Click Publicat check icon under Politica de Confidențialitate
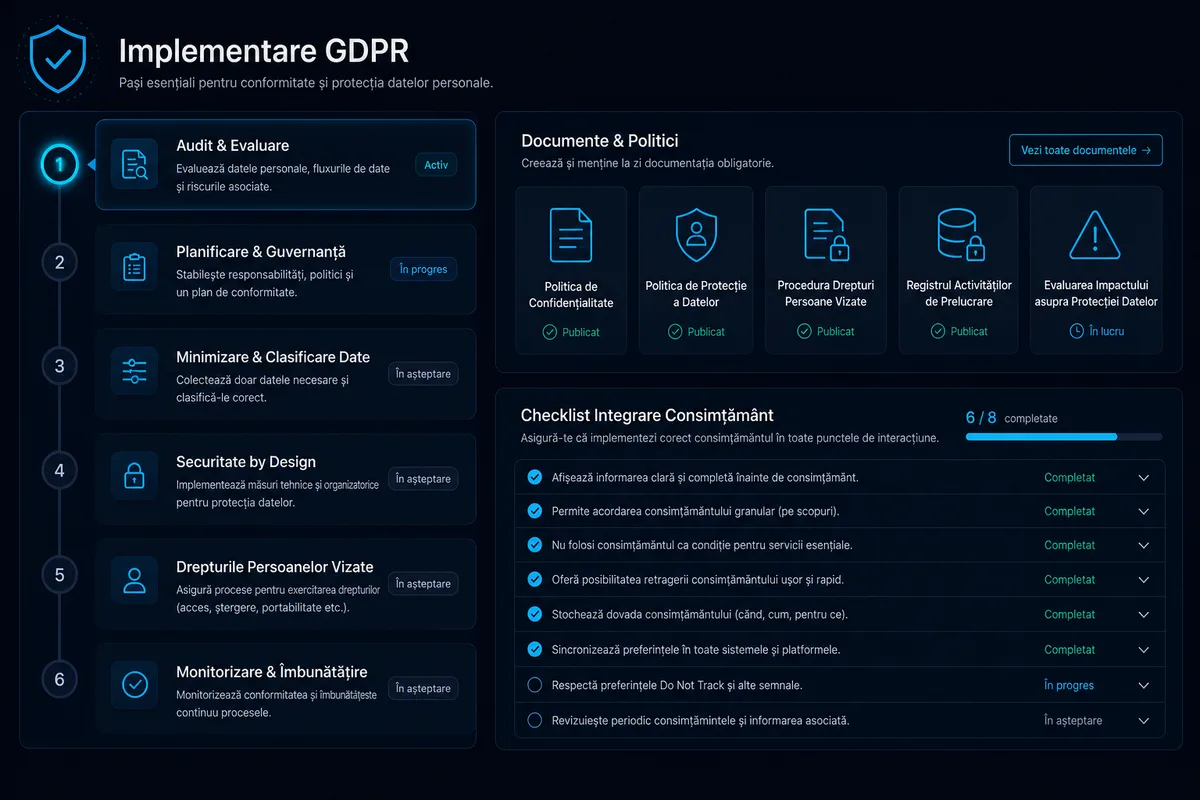Screen dimensions: 1200x800 pyautogui.click(x=549, y=332)
